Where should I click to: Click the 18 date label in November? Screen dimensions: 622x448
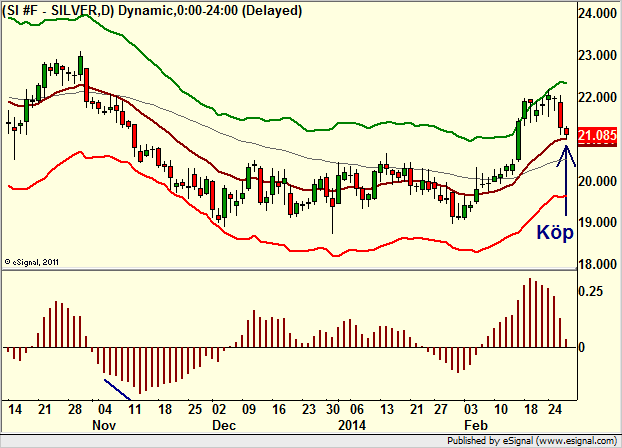pyautogui.click(x=165, y=409)
